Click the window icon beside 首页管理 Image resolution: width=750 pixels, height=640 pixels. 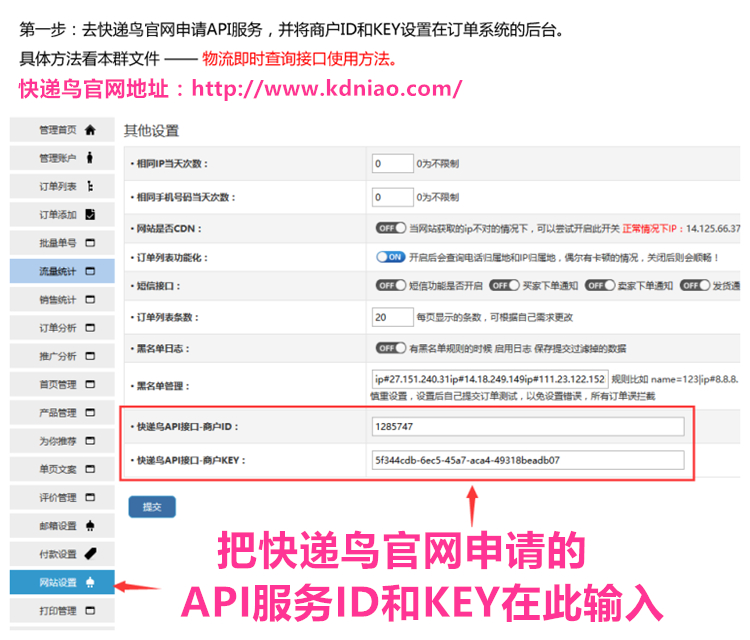[x=90, y=384]
